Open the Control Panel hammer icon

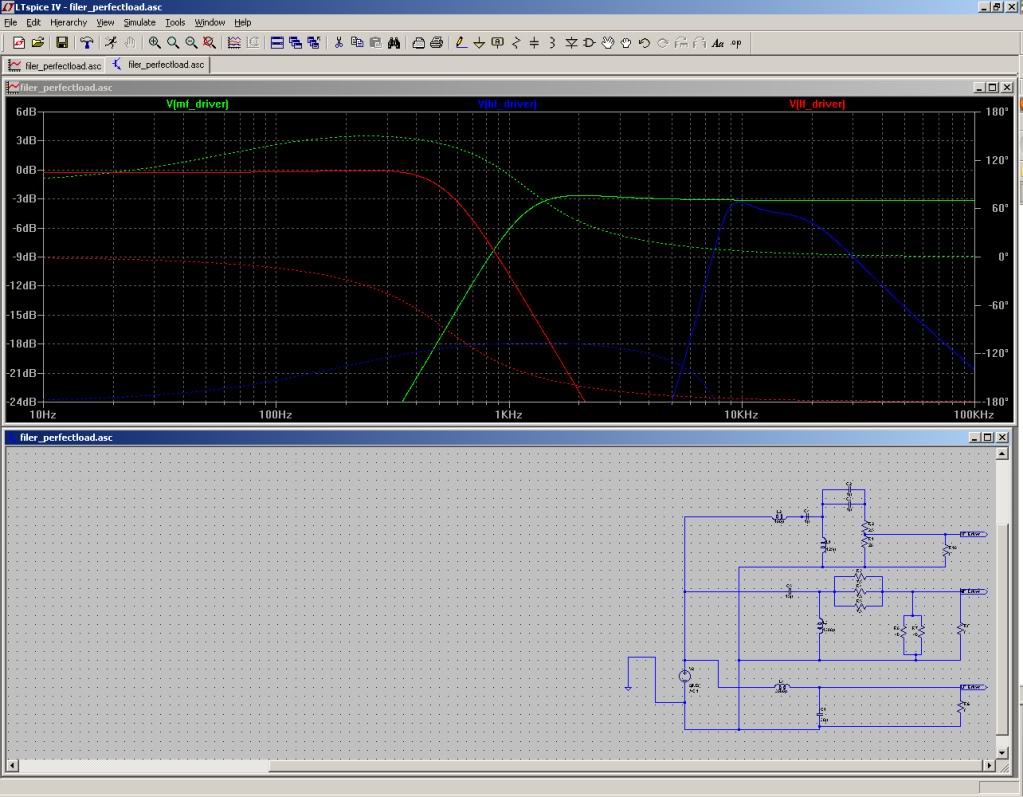click(x=86, y=43)
